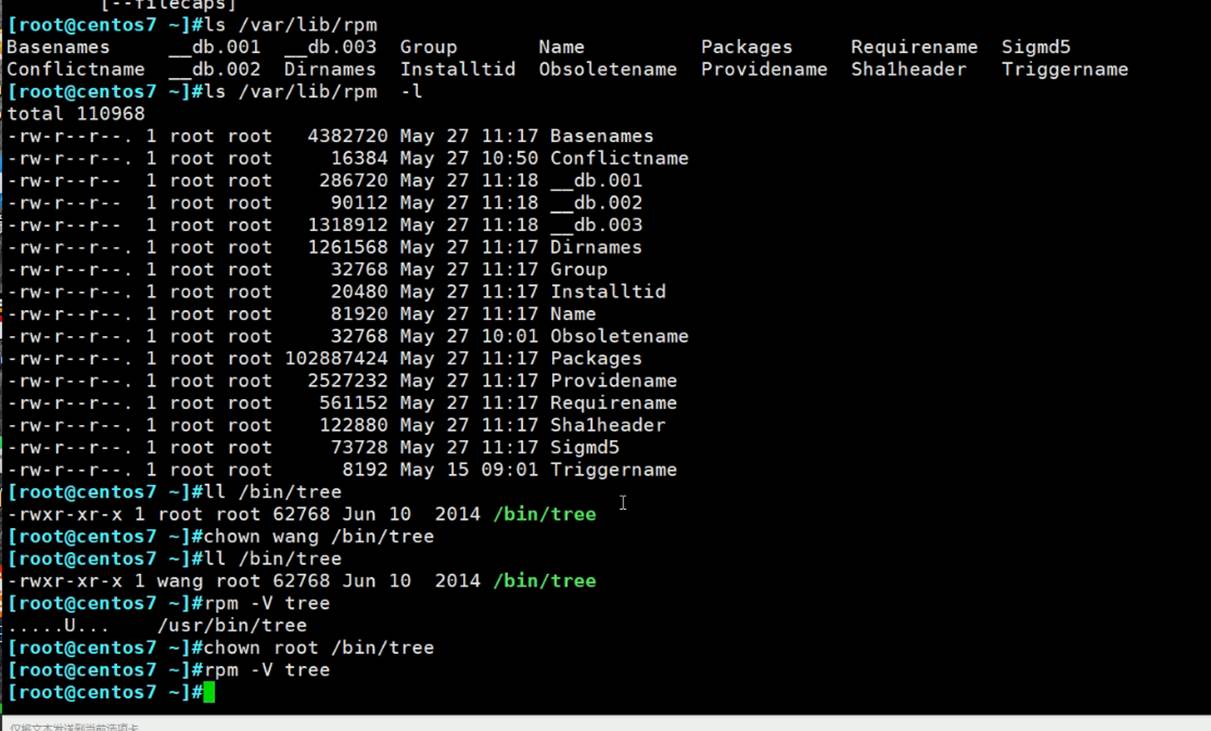Click the Sha1header entry in the long listing

click(607, 425)
